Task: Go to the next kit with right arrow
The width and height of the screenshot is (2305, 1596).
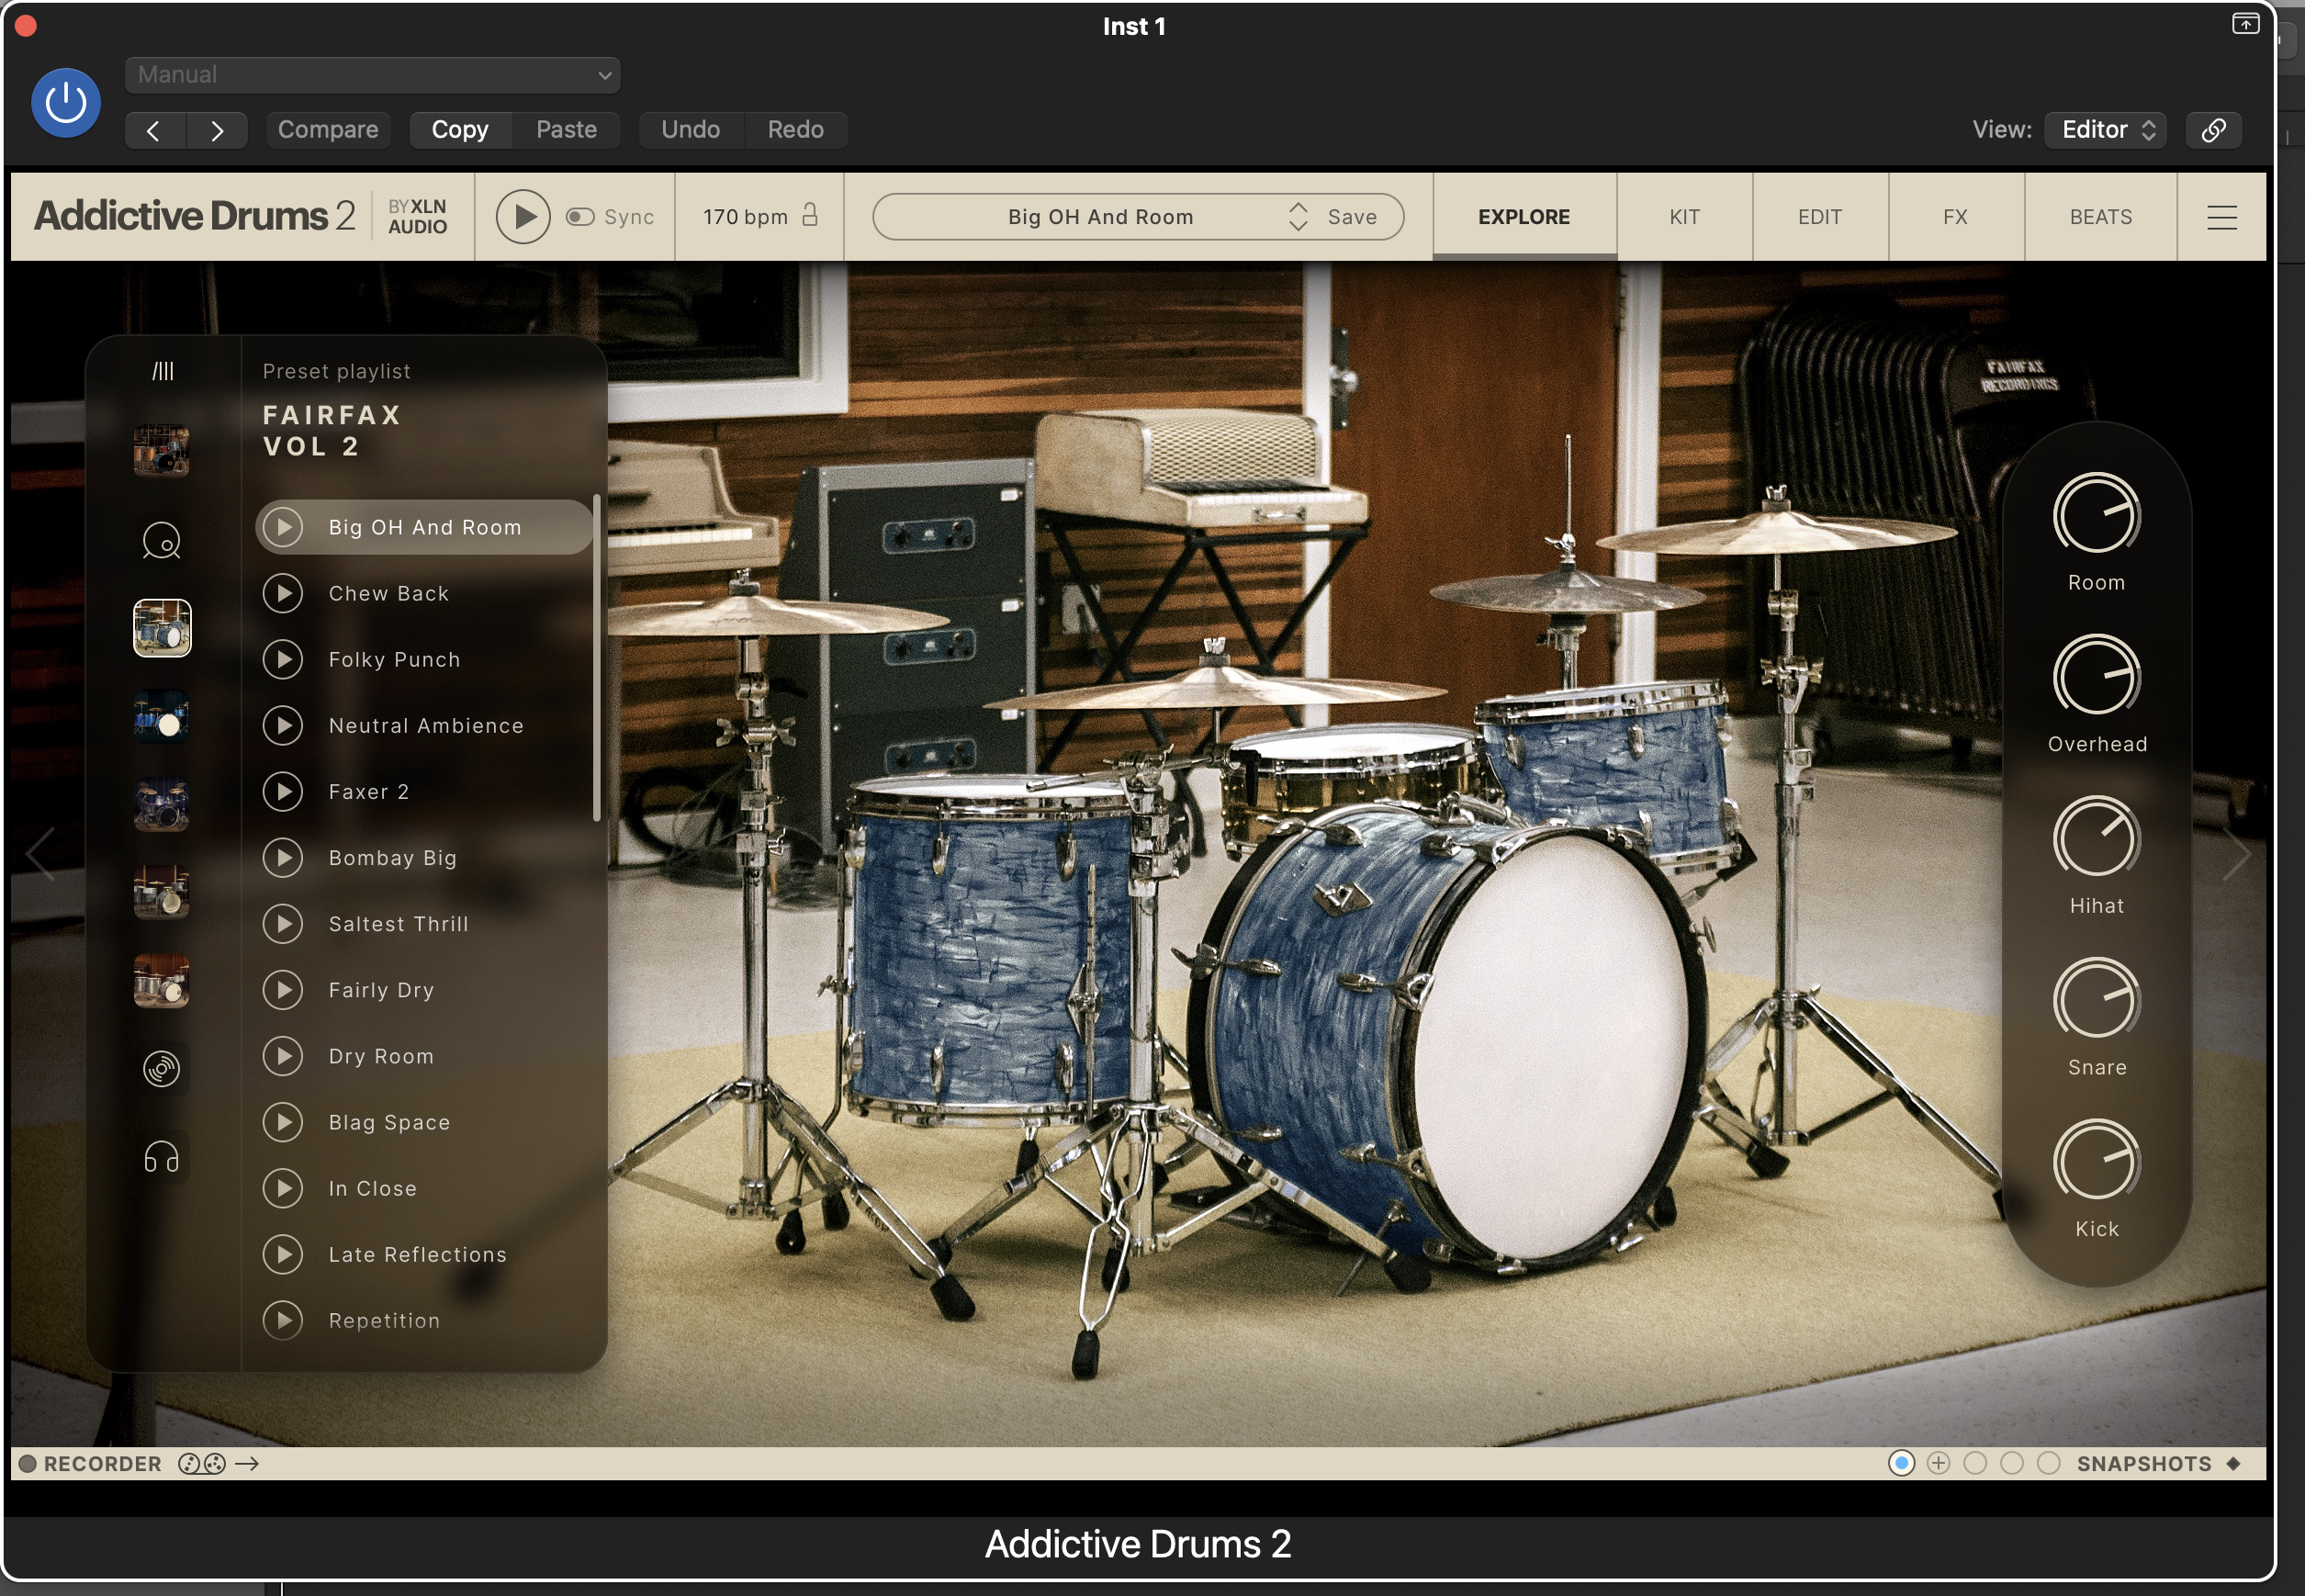Action: [x=2236, y=855]
